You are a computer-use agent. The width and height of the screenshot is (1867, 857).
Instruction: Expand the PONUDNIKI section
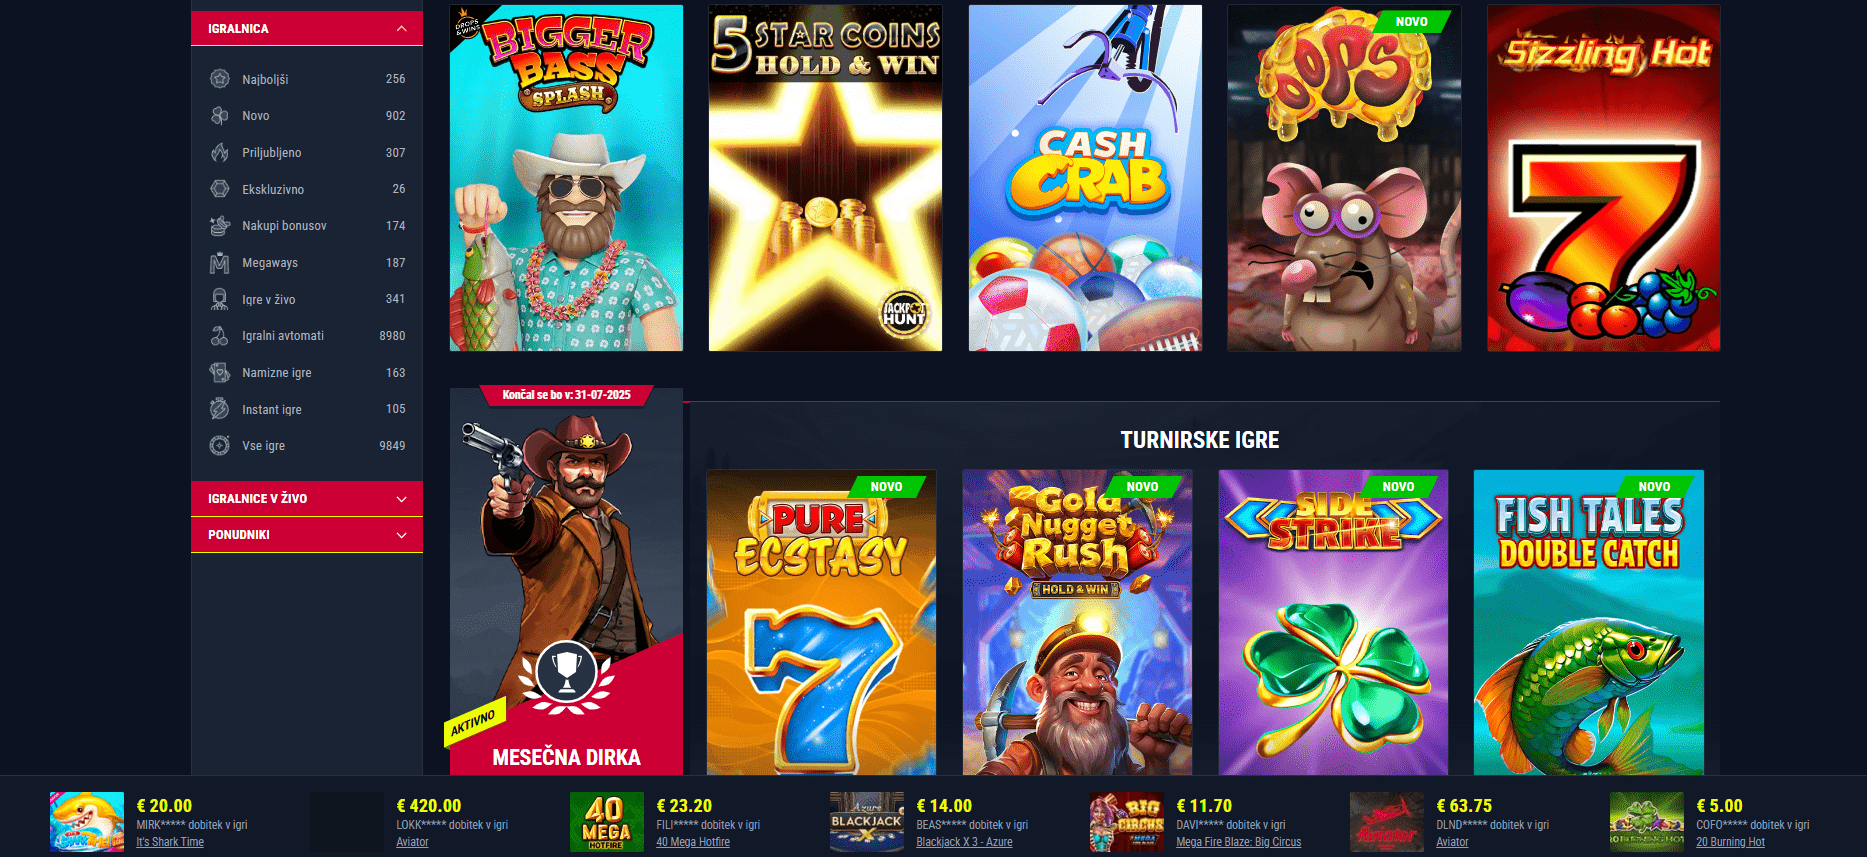307,535
